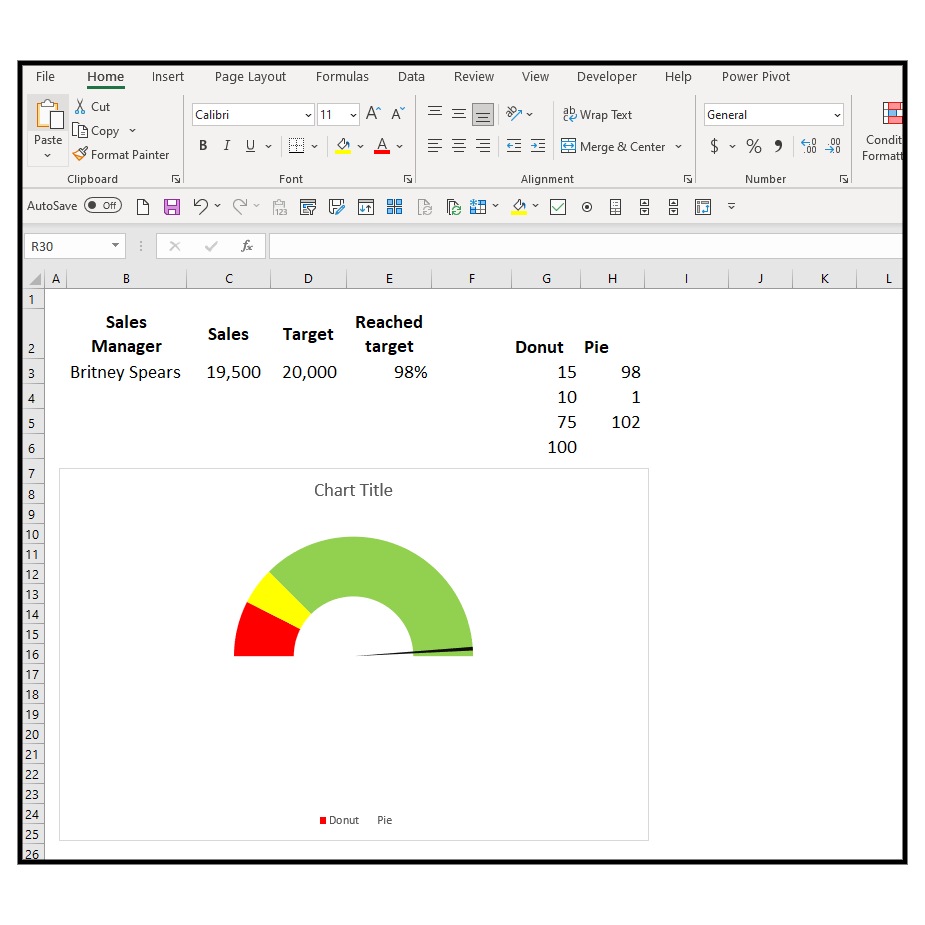Toggle Underline formatting
The height and width of the screenshot is (925, 925).
[250, 146]
